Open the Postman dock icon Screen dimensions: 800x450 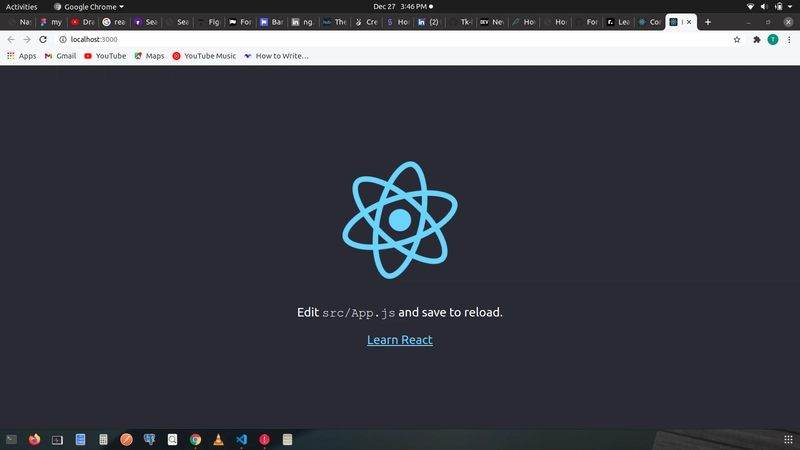(126, 439)
